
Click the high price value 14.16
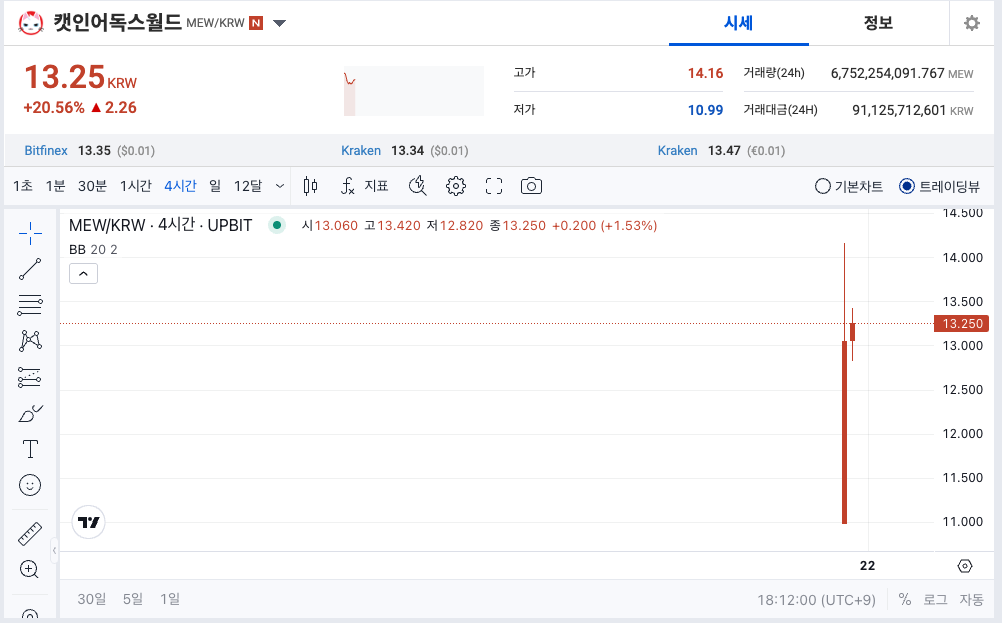(705, 73)
